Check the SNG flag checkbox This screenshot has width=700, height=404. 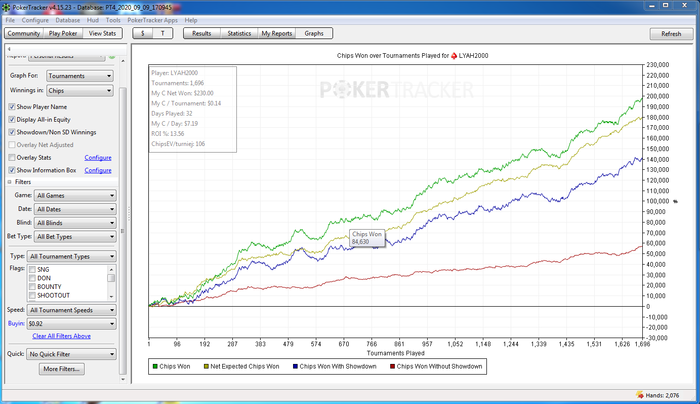click(32, 270)
